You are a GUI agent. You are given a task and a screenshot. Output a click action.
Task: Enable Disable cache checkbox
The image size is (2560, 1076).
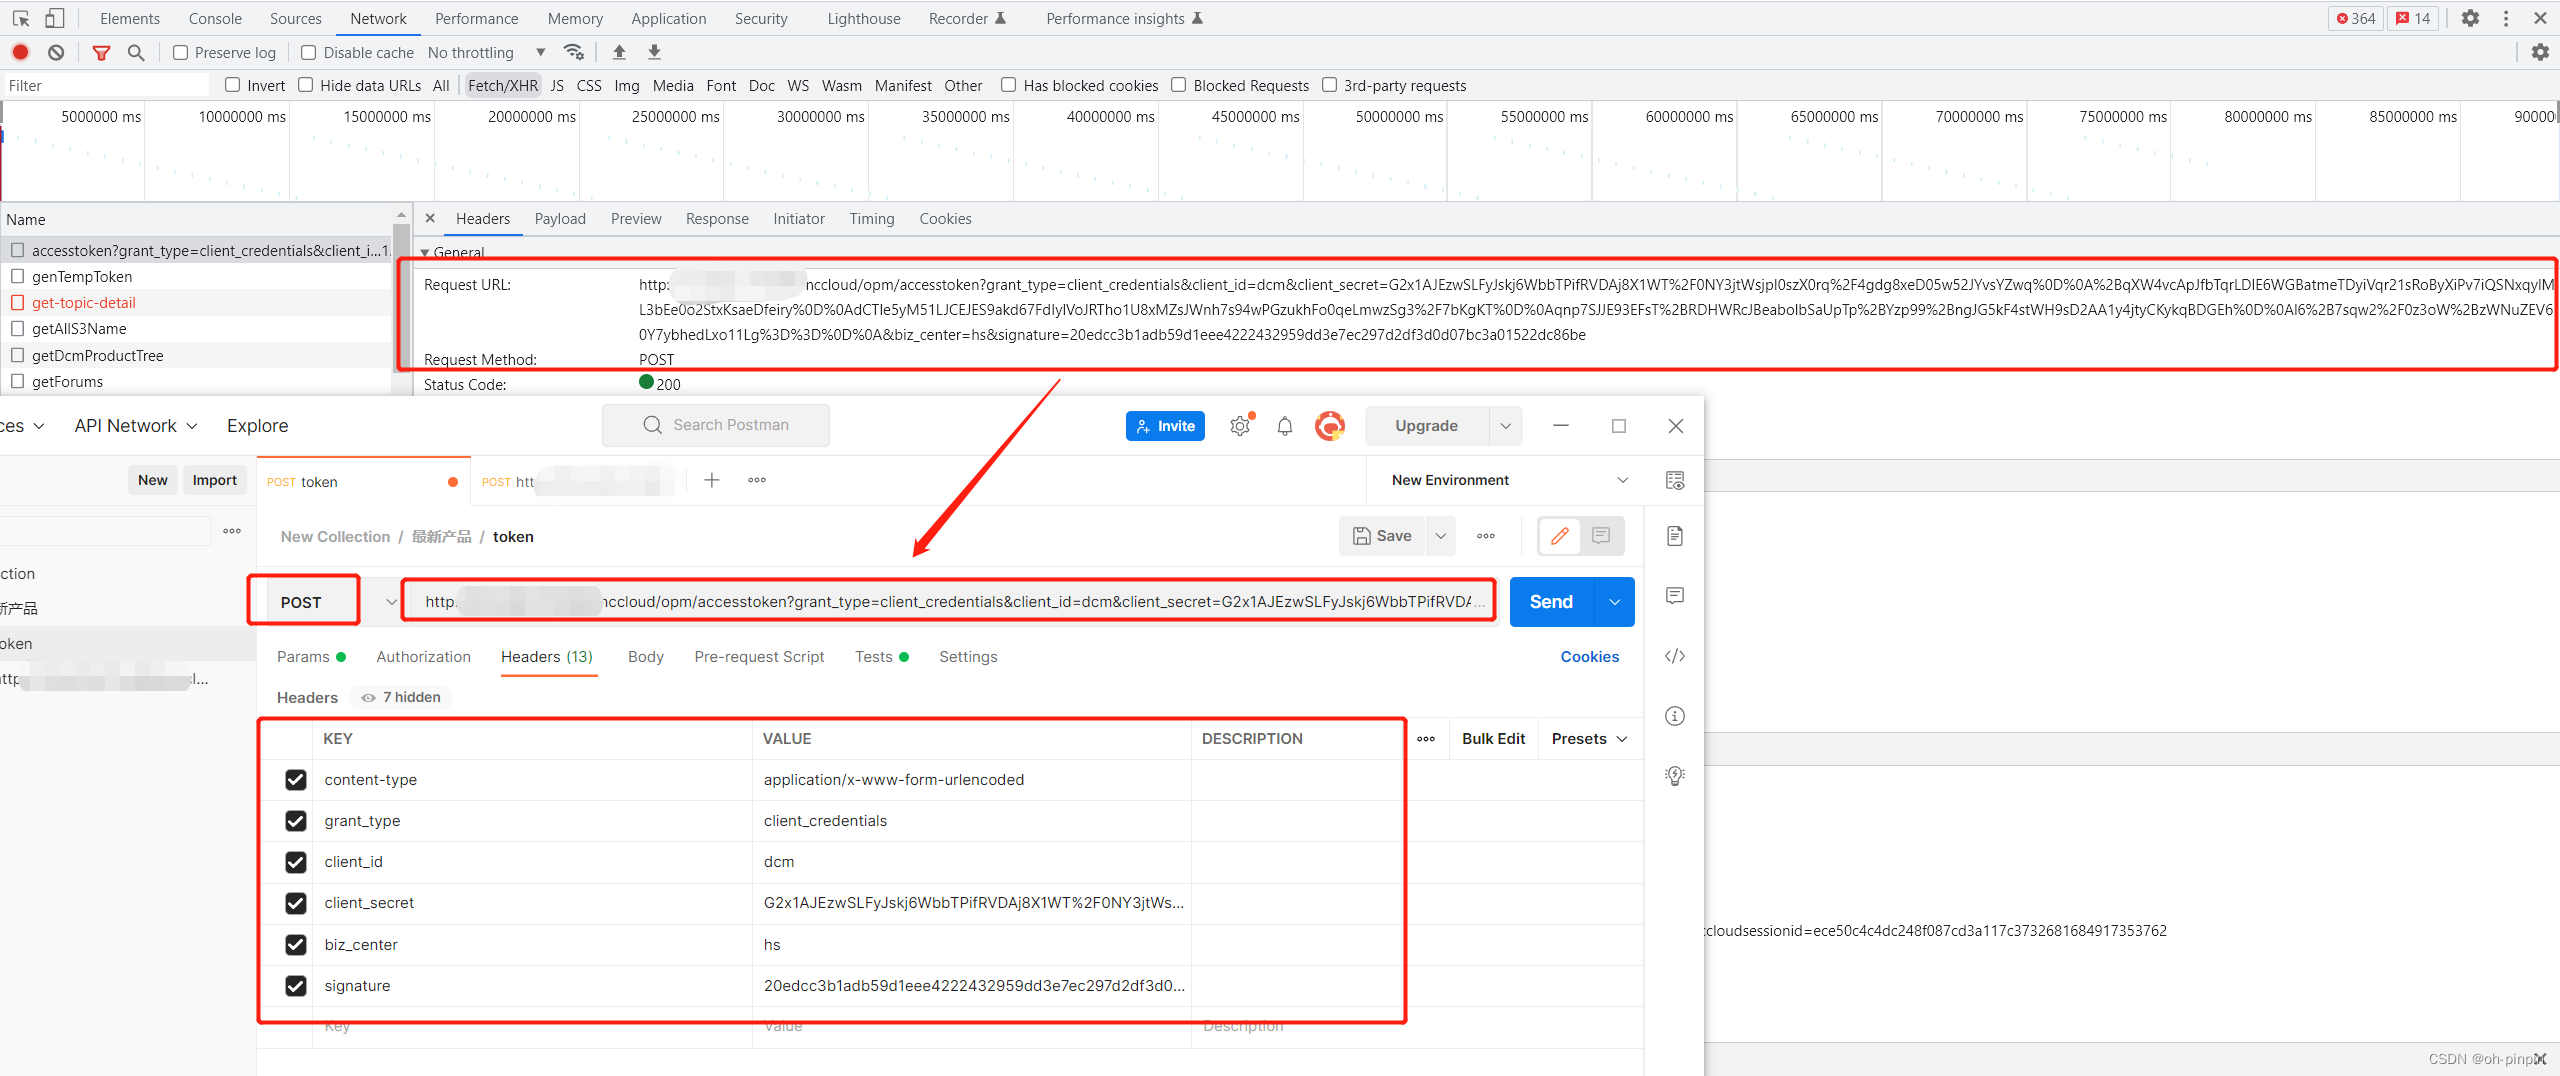309,52
